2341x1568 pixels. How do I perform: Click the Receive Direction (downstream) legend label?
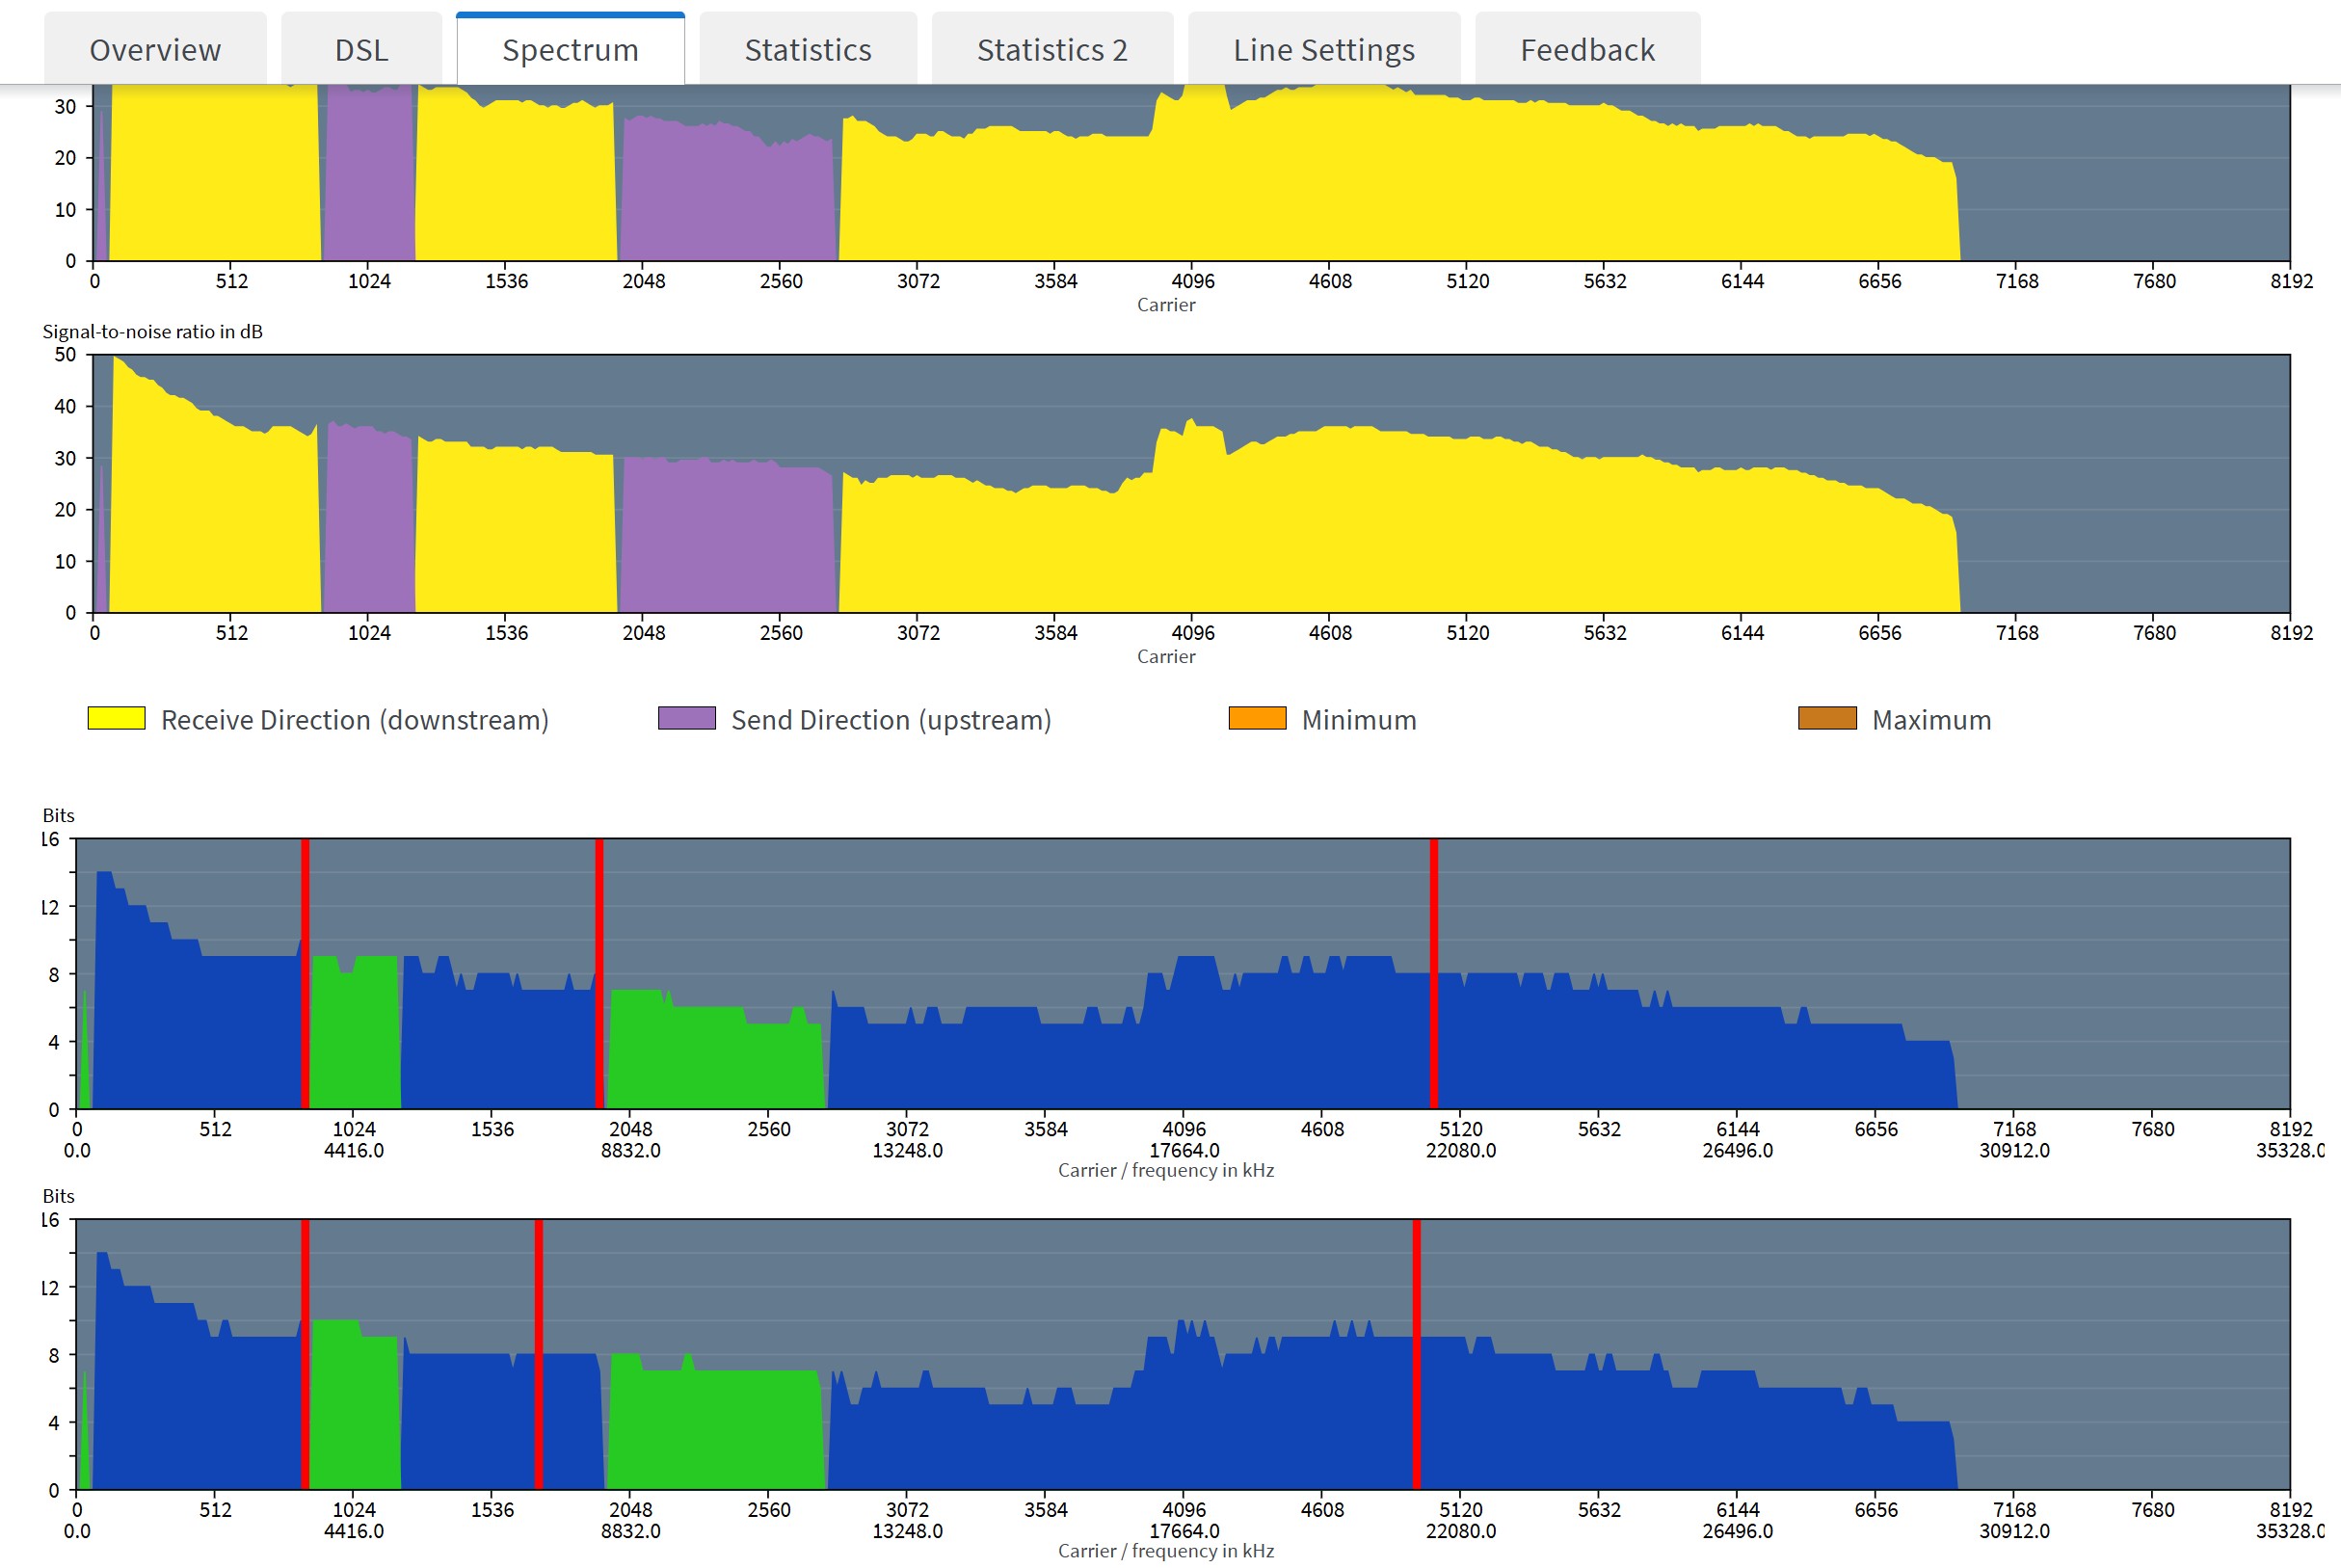click(x=354, y=720)
